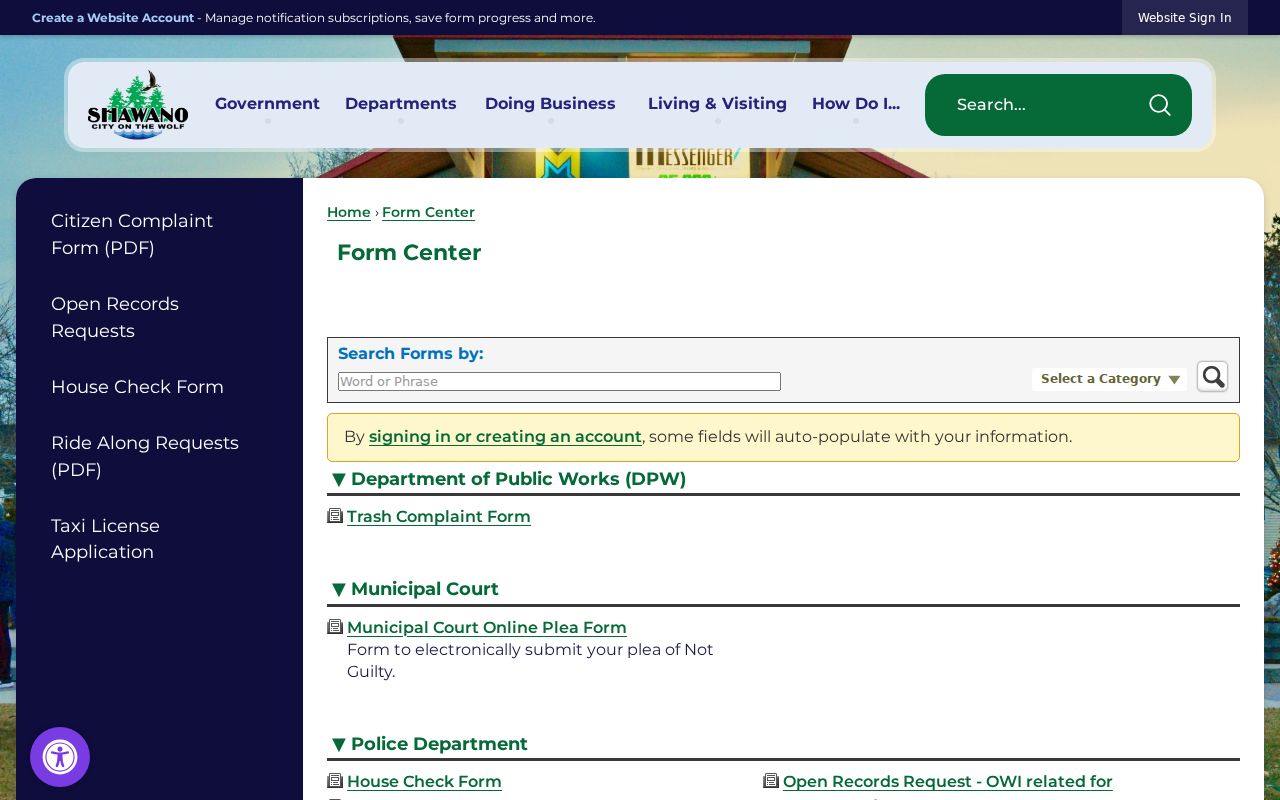1280x800 pixels.
Task: Open the Living & Visiting menu
Action: 717,104
